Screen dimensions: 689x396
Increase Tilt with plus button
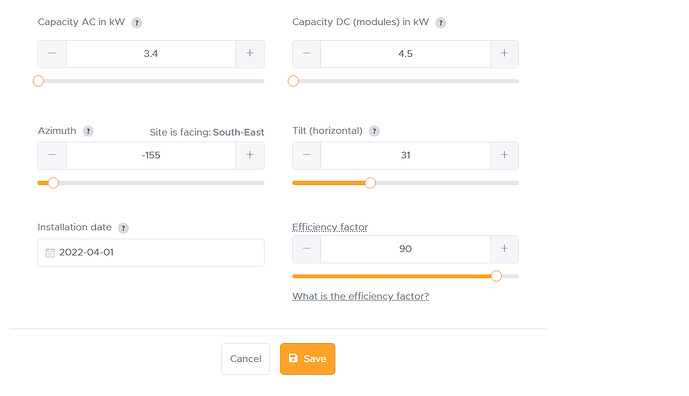504,155
